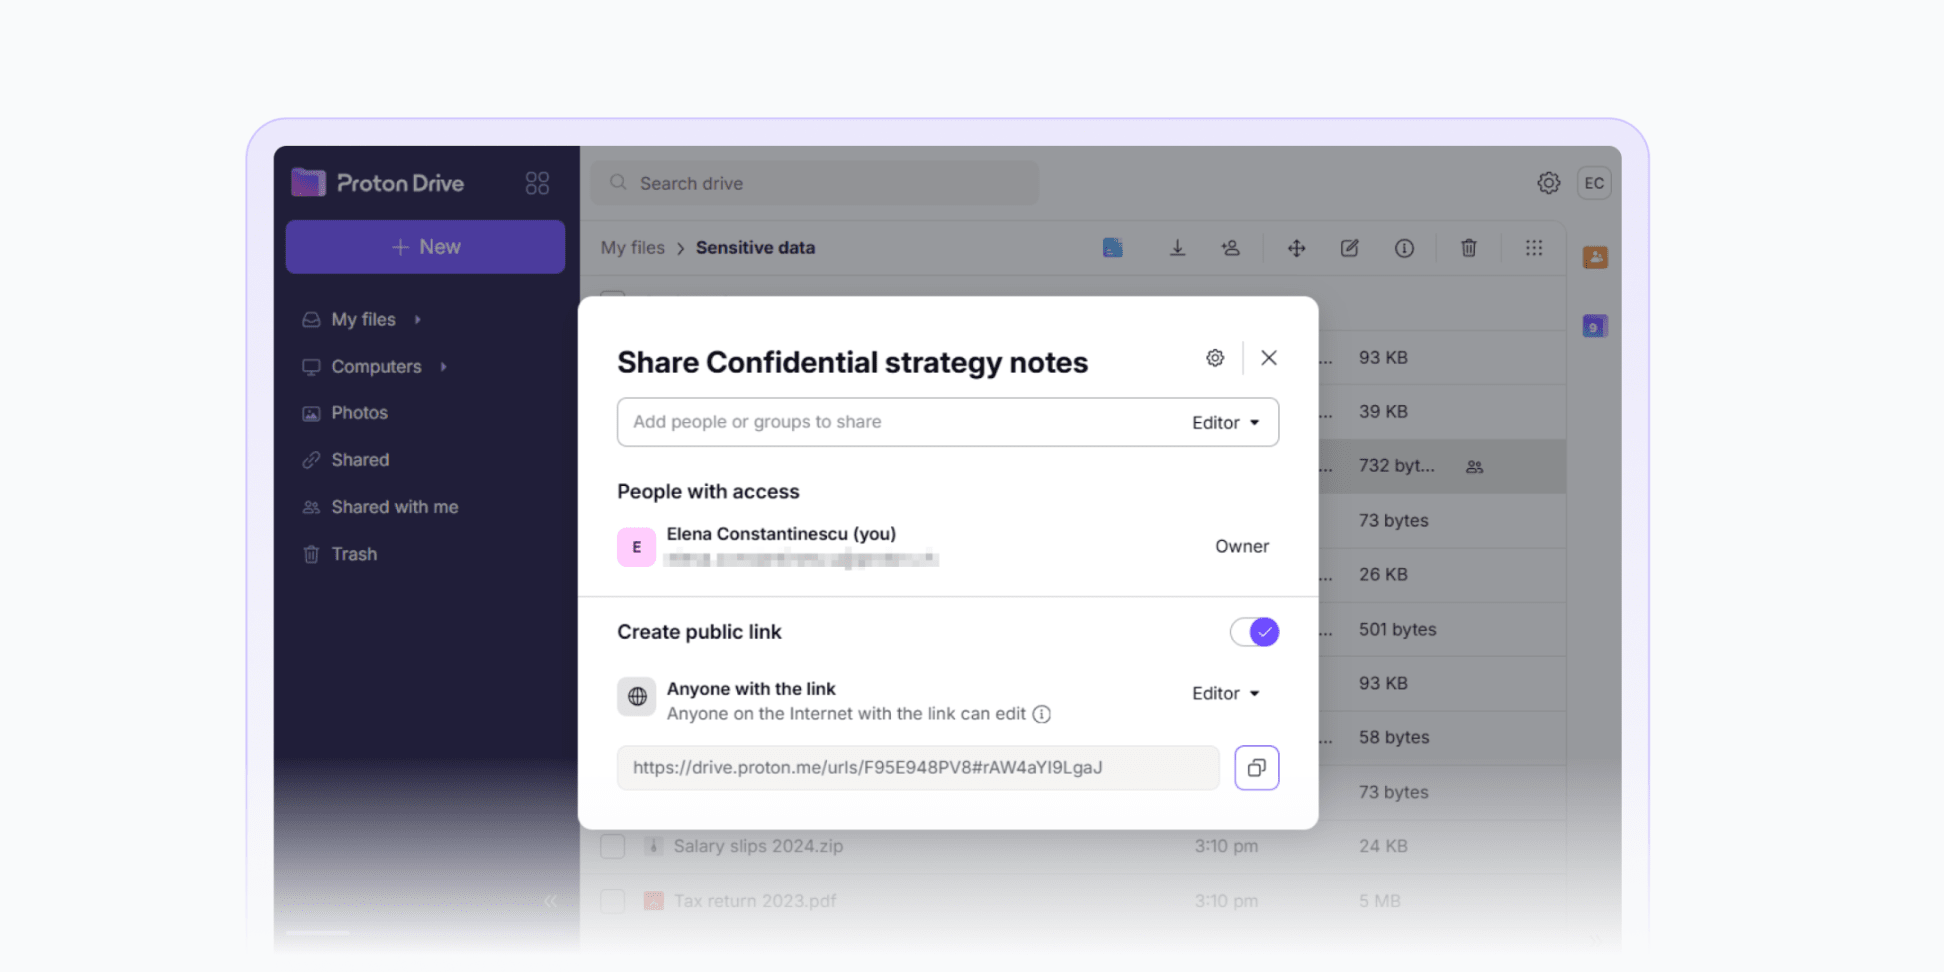Open the Proton apps grid switcher
1944x972 pixels.
[537, 183]
